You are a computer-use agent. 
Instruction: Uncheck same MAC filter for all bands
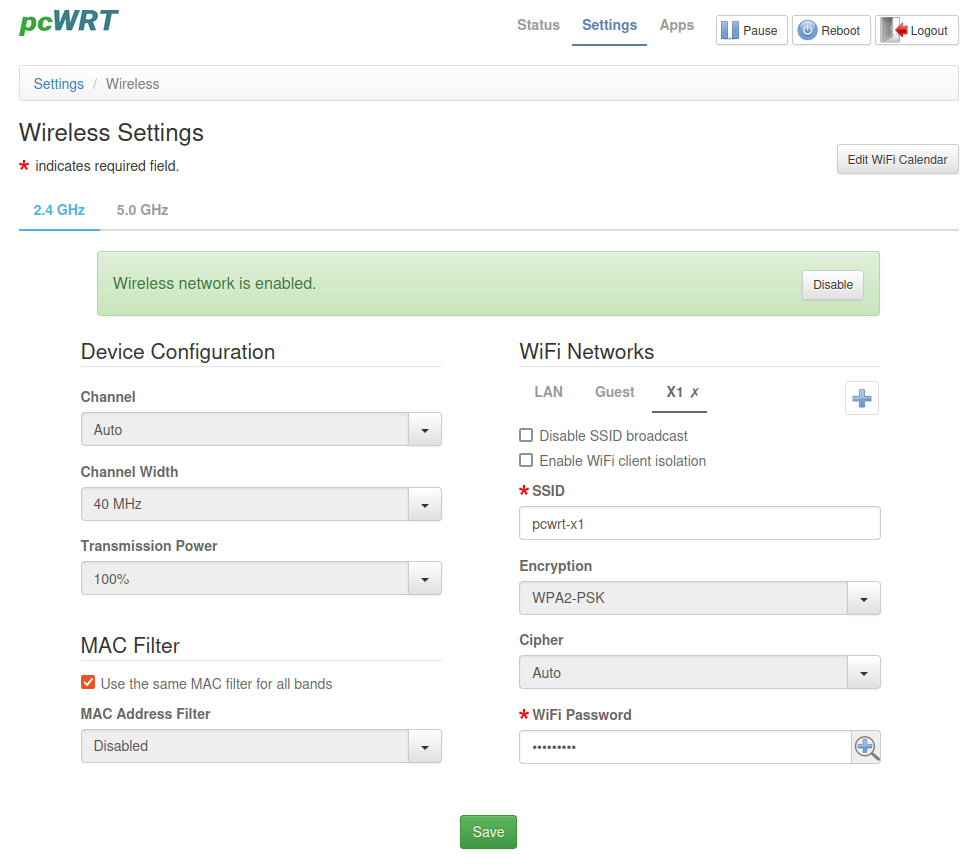click(88, 684)
